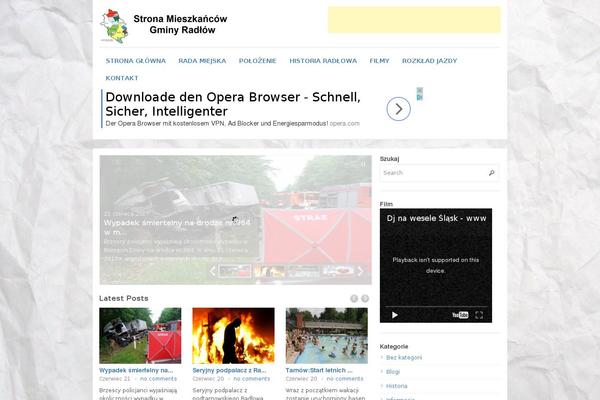This screenshot has height=400, width=600.
Task: Click the AdChoices icon on the ad
Action: click(x=420, y=97)
